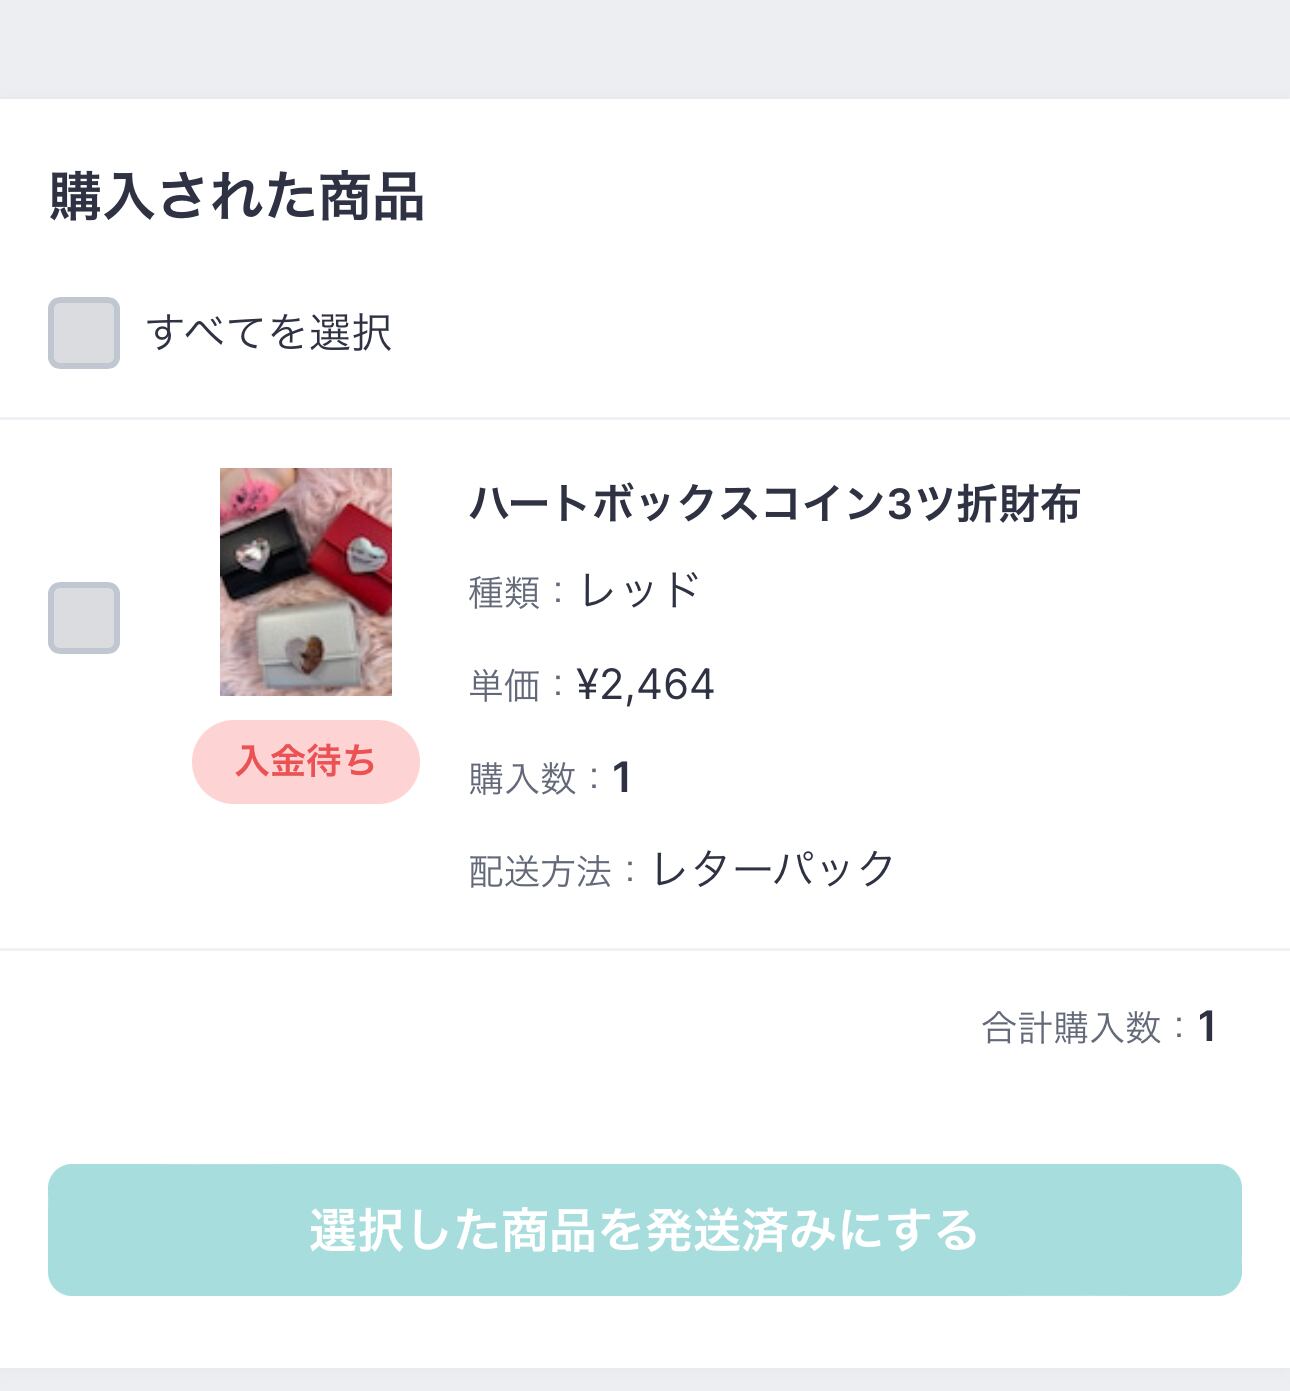Click the 入金待ち status badge
1290x1391 pixels.
point(306,762)
